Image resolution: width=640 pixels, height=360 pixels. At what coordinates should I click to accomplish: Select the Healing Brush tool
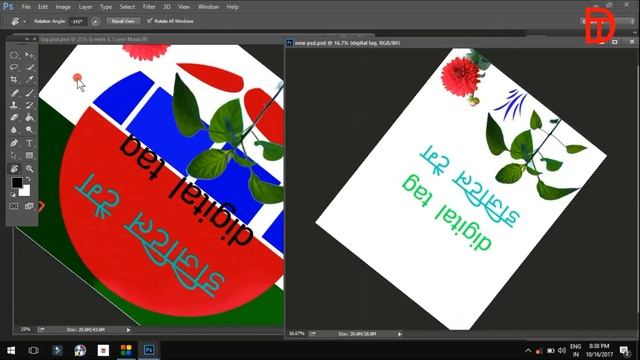[x=14, y=93]
